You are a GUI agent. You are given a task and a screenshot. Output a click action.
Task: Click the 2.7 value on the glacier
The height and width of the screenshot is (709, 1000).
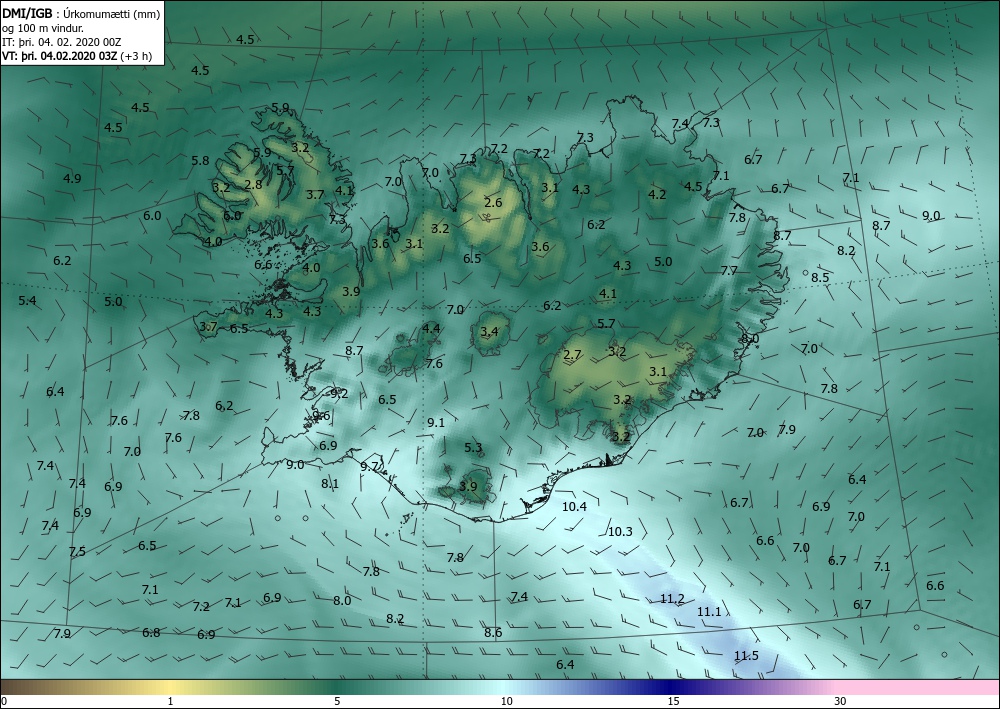click(x=573, y=354)
